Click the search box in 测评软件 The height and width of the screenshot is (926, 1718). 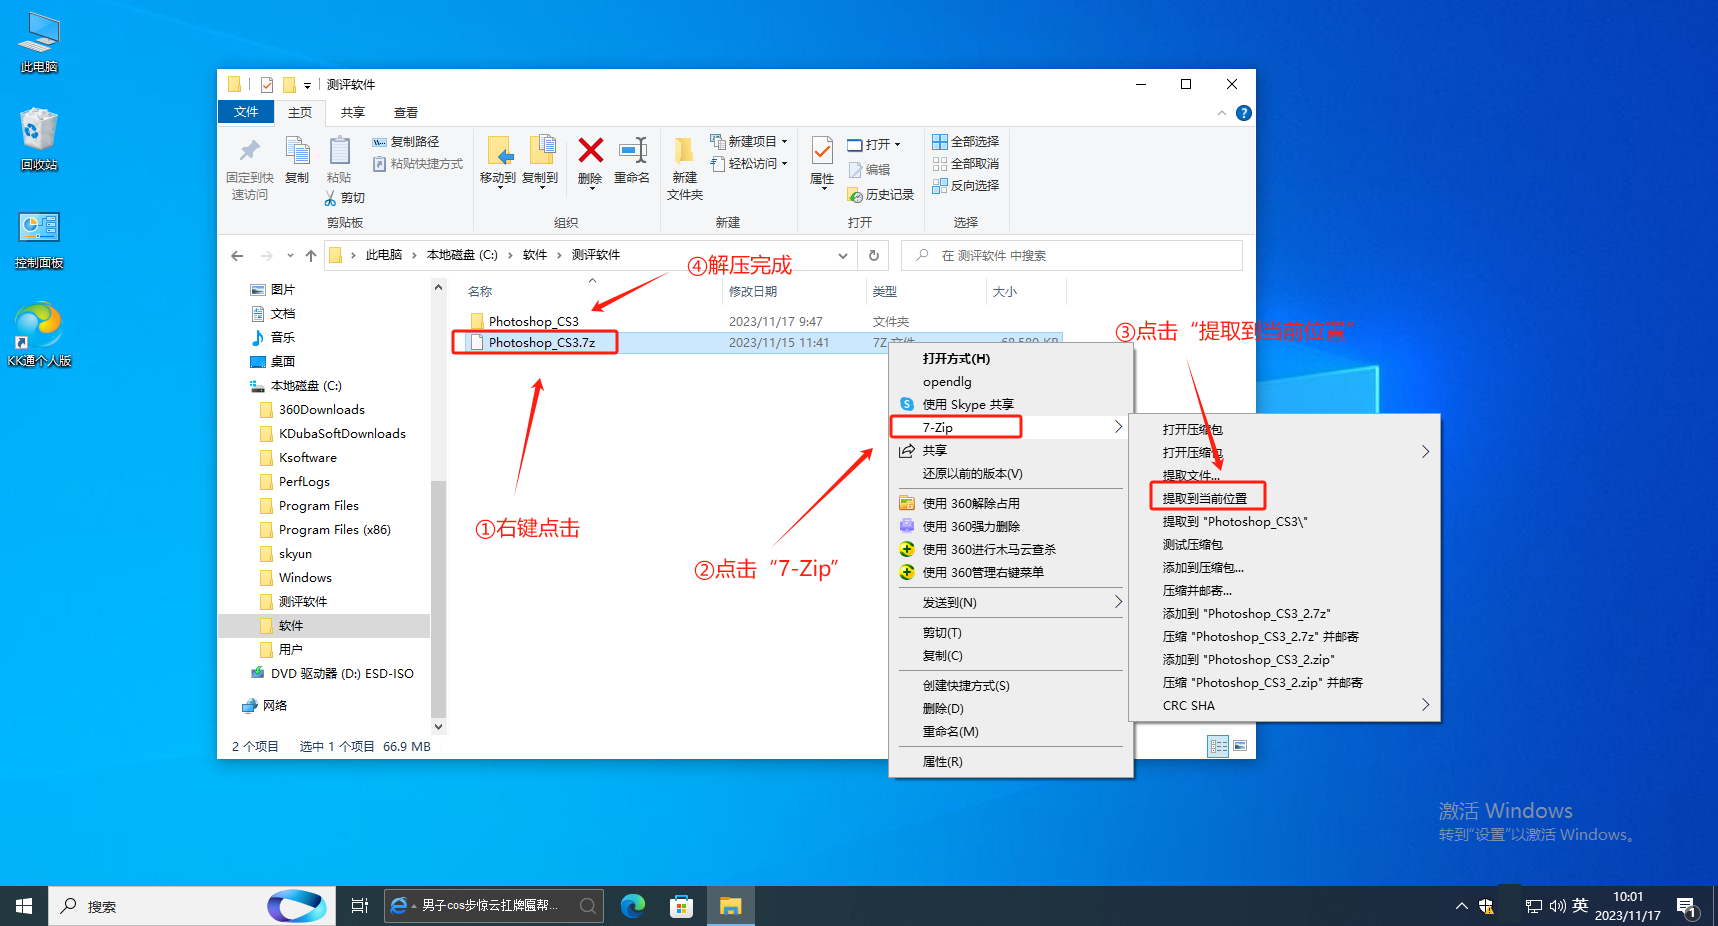1072,256
